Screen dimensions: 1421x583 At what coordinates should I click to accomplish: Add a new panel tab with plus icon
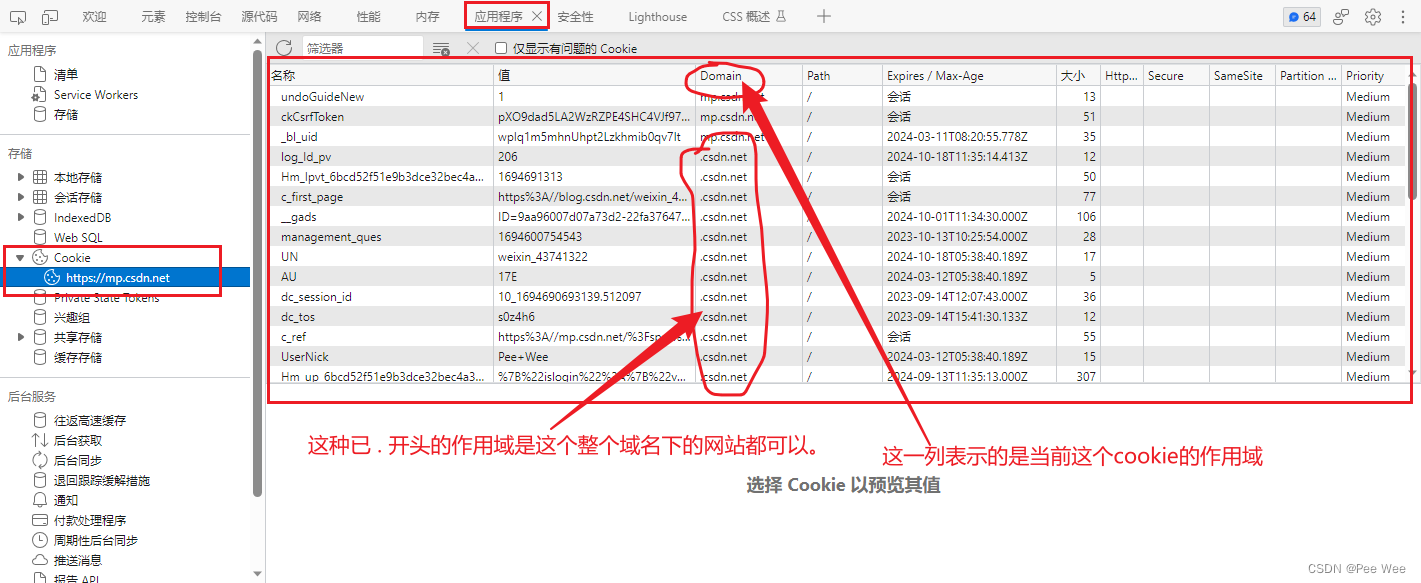click(x=824, y=16)
